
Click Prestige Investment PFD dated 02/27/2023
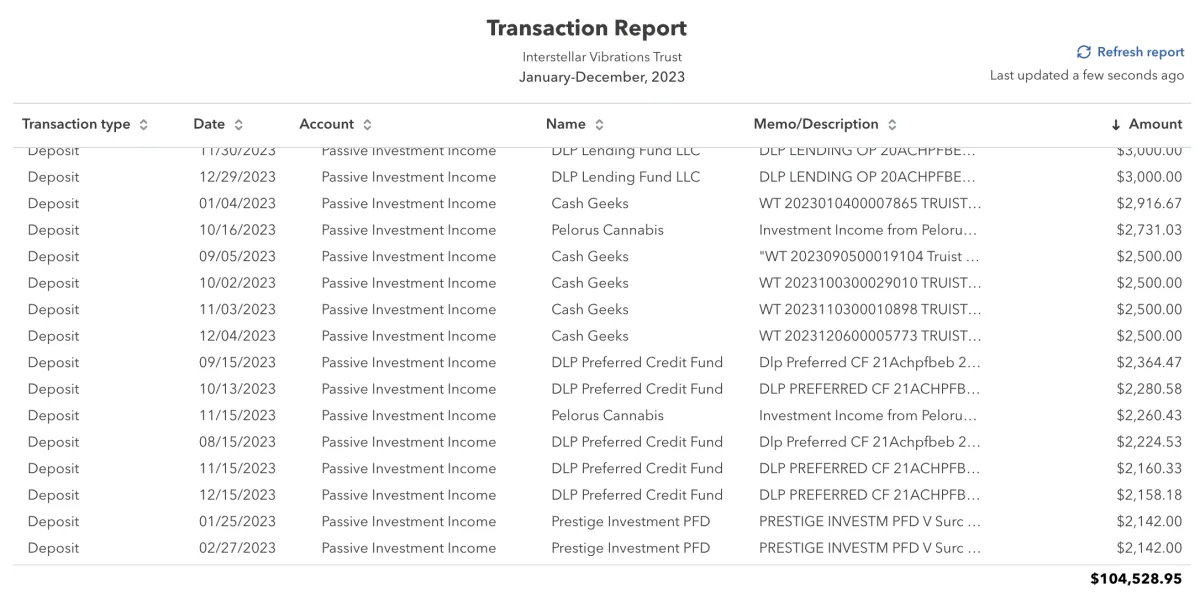631,548
